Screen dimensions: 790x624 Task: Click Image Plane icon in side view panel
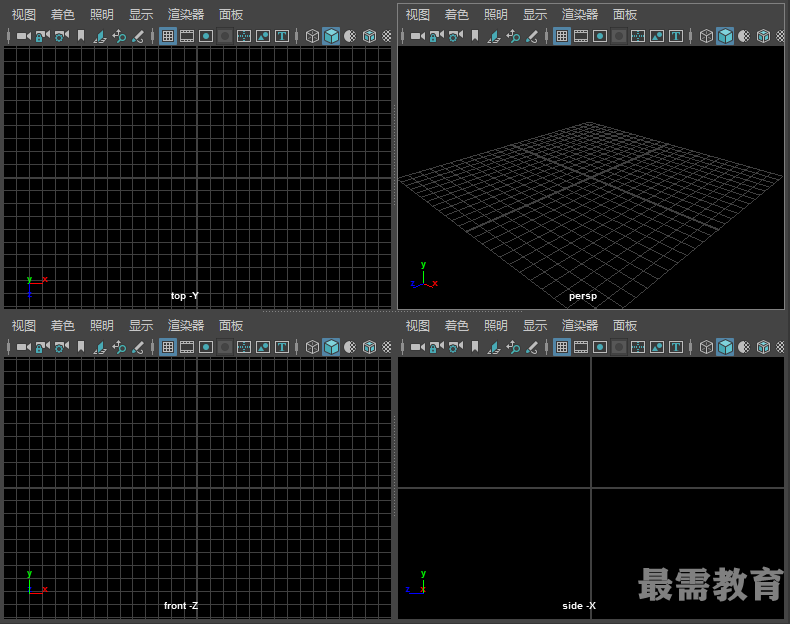[x=494, y=347]
